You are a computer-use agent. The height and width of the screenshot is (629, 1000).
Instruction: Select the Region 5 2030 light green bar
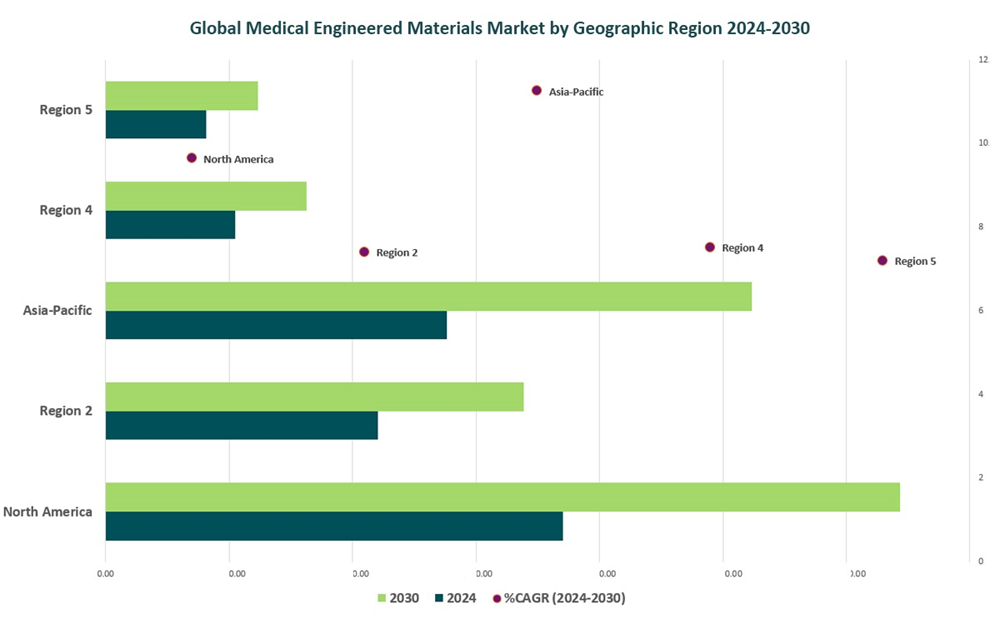pyautogui.click(x=181, y=95)
